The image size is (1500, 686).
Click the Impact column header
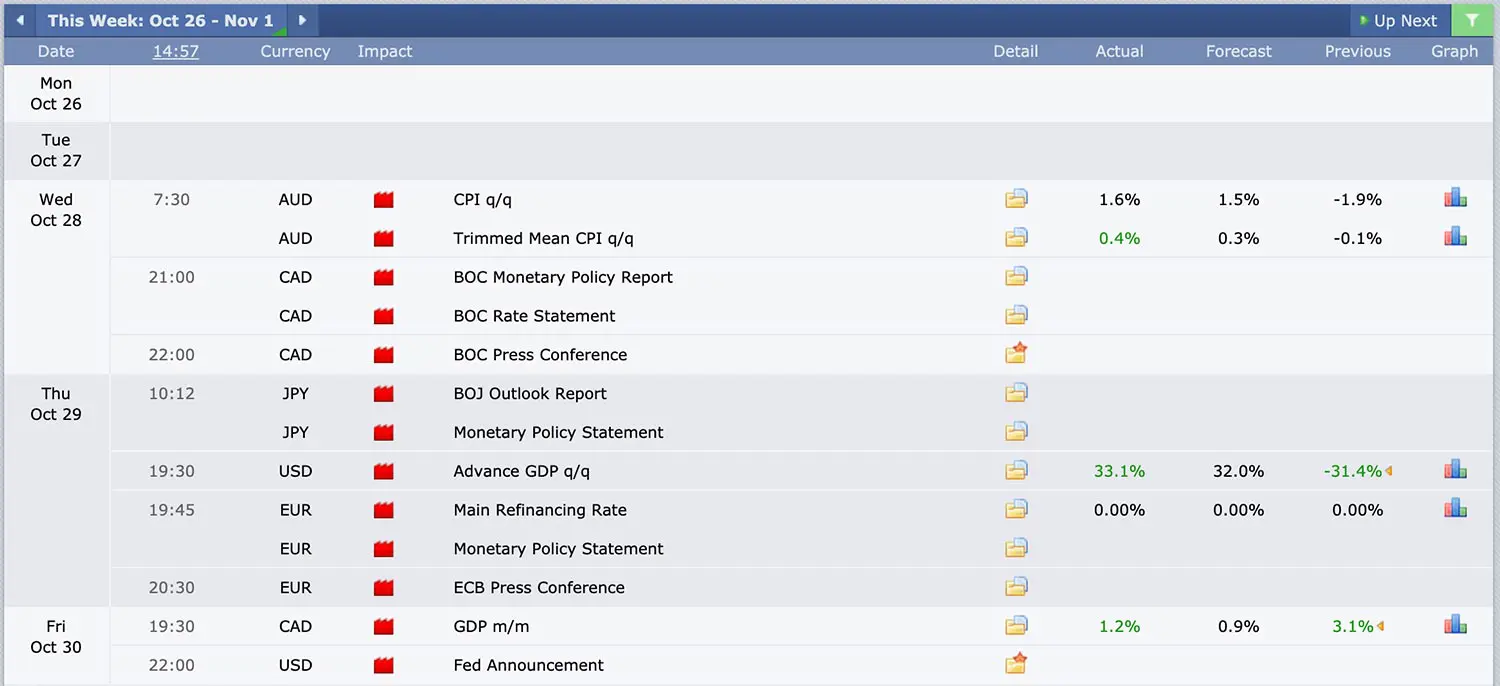click(385, 51)
